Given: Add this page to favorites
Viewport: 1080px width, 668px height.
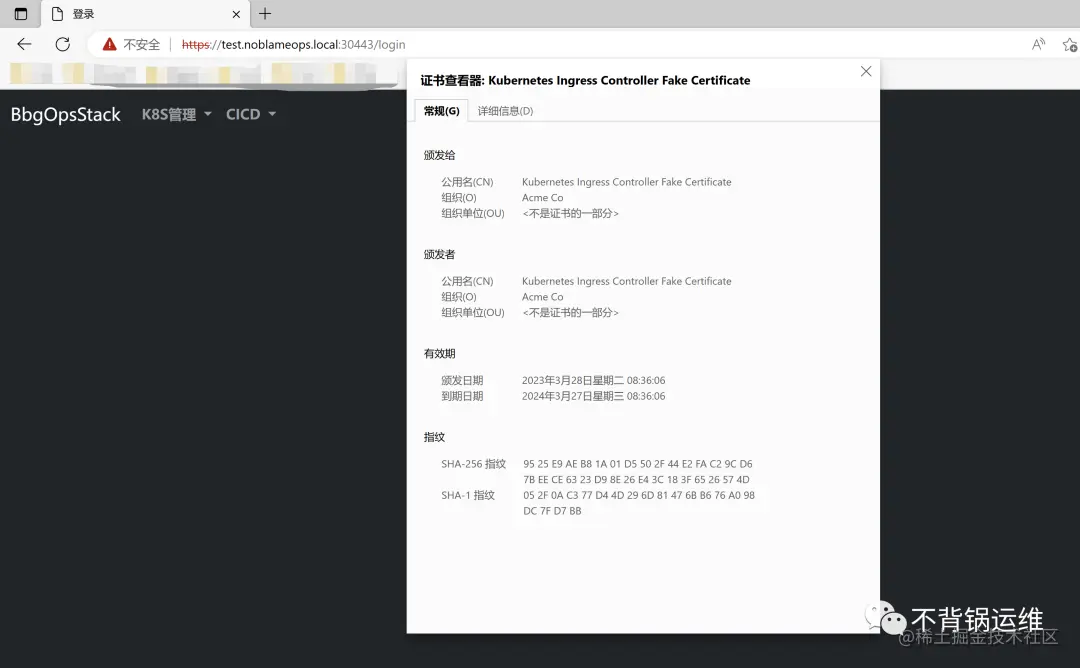Looking at the screenshot, I should pos(1070,44).
